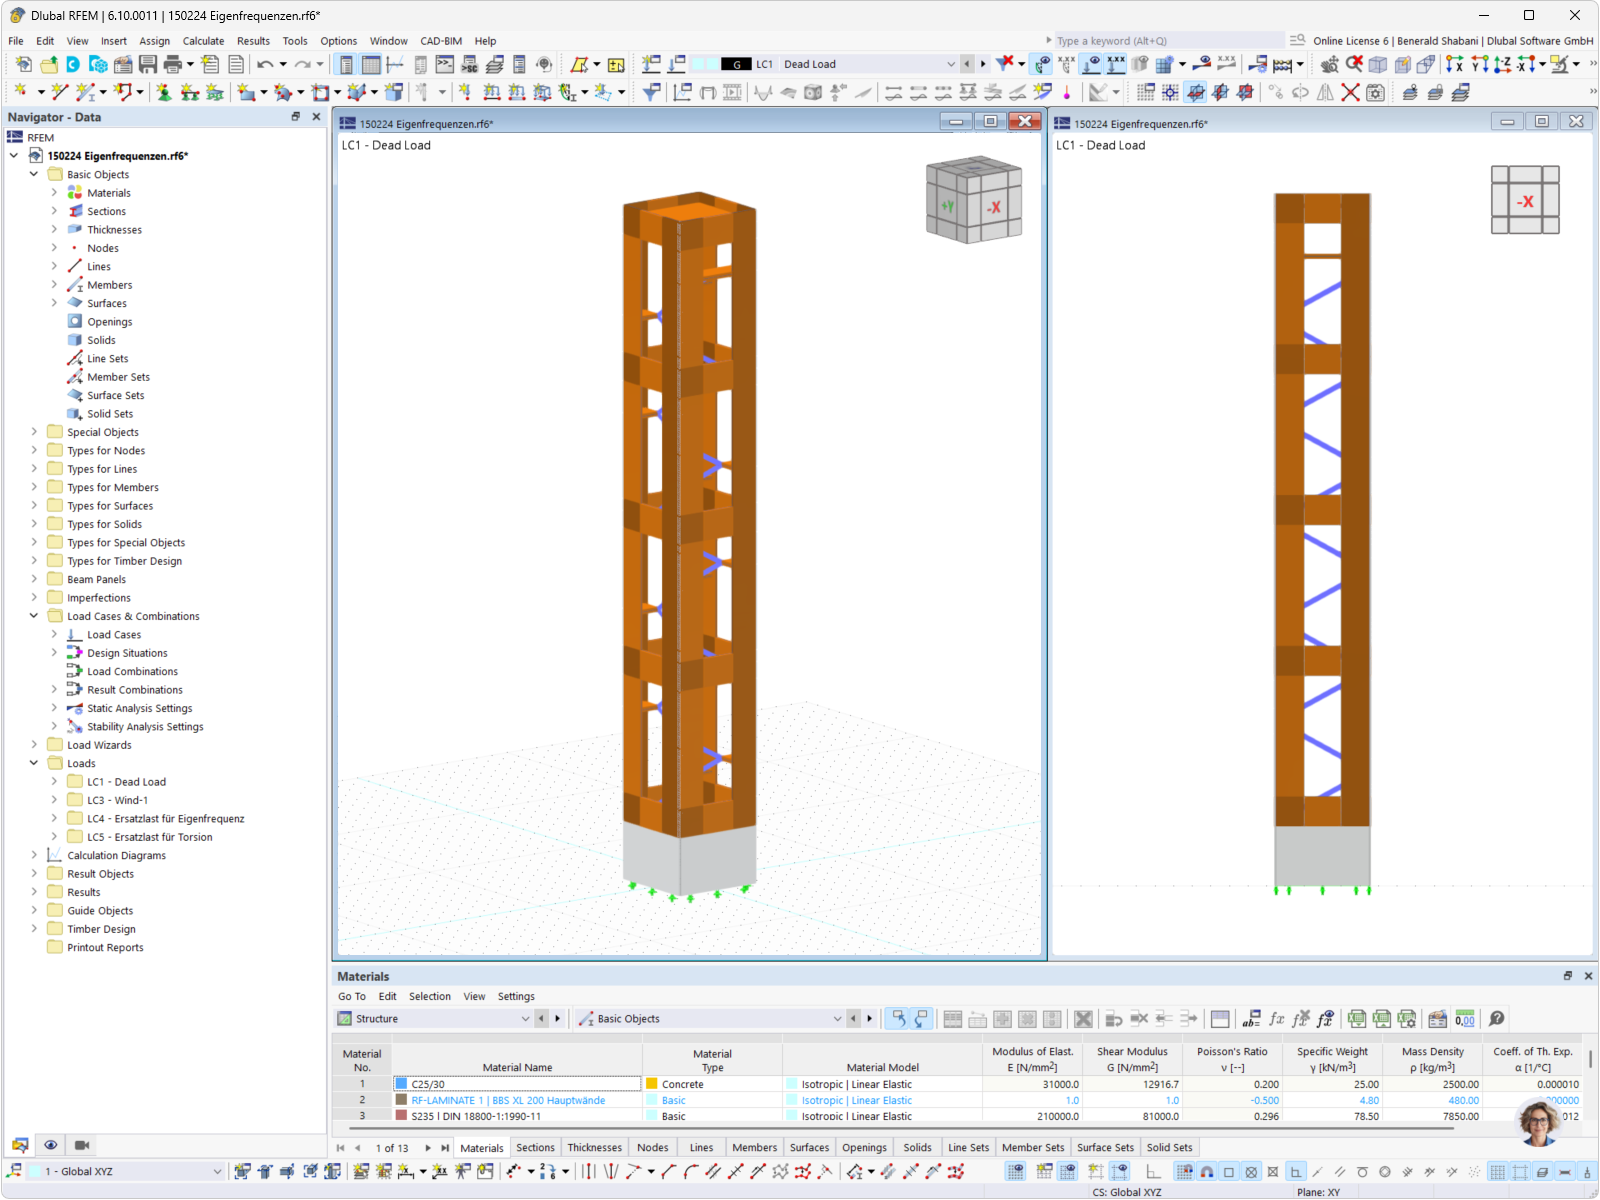Viewport: 1600px width, 1200px height.
Task: Toggle the camera icon next to the eye
Action: (81, 1144)
